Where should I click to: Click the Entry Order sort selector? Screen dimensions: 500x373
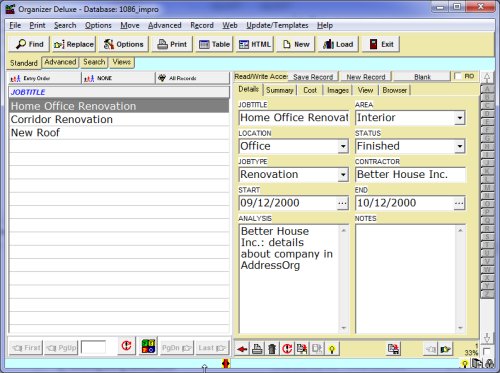(45, 78)
